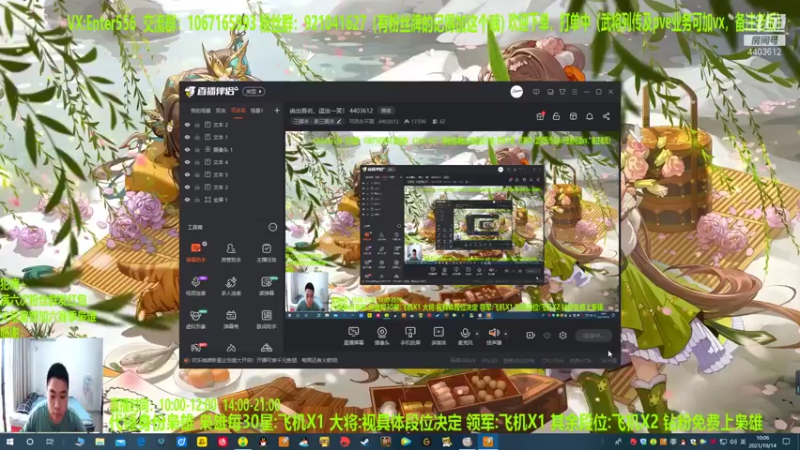
Task: Toggle visibility of the 文本 2 source
Action: [x=187, y=124]
